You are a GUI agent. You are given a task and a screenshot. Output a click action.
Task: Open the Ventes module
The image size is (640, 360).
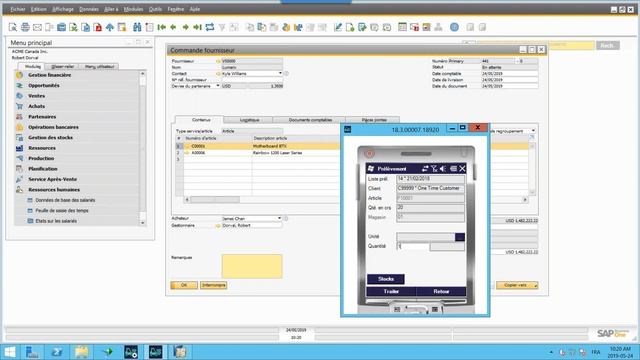36,96
